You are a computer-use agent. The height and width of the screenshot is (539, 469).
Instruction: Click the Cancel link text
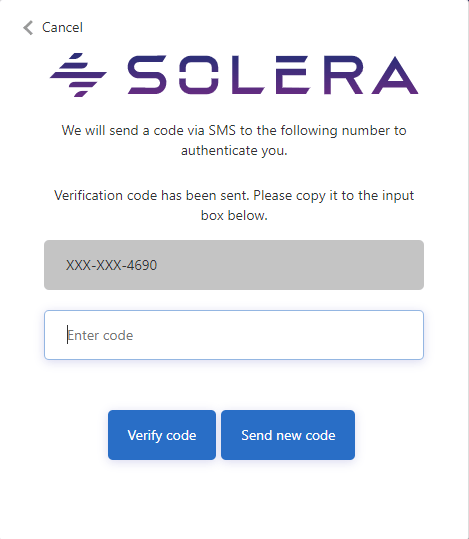pos(62,28)
